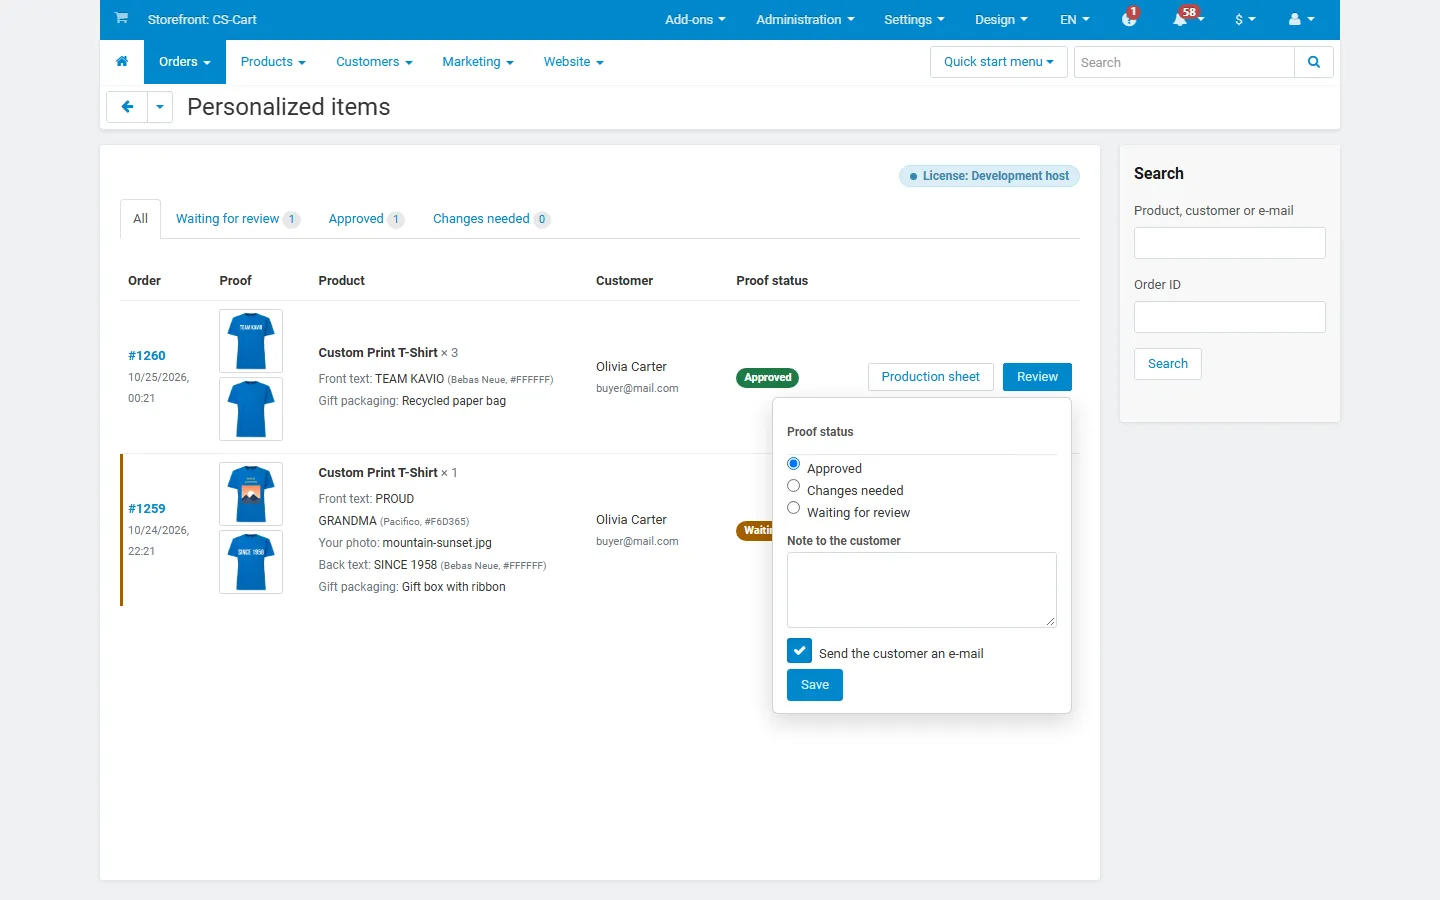Open the Customers menu

374,62
